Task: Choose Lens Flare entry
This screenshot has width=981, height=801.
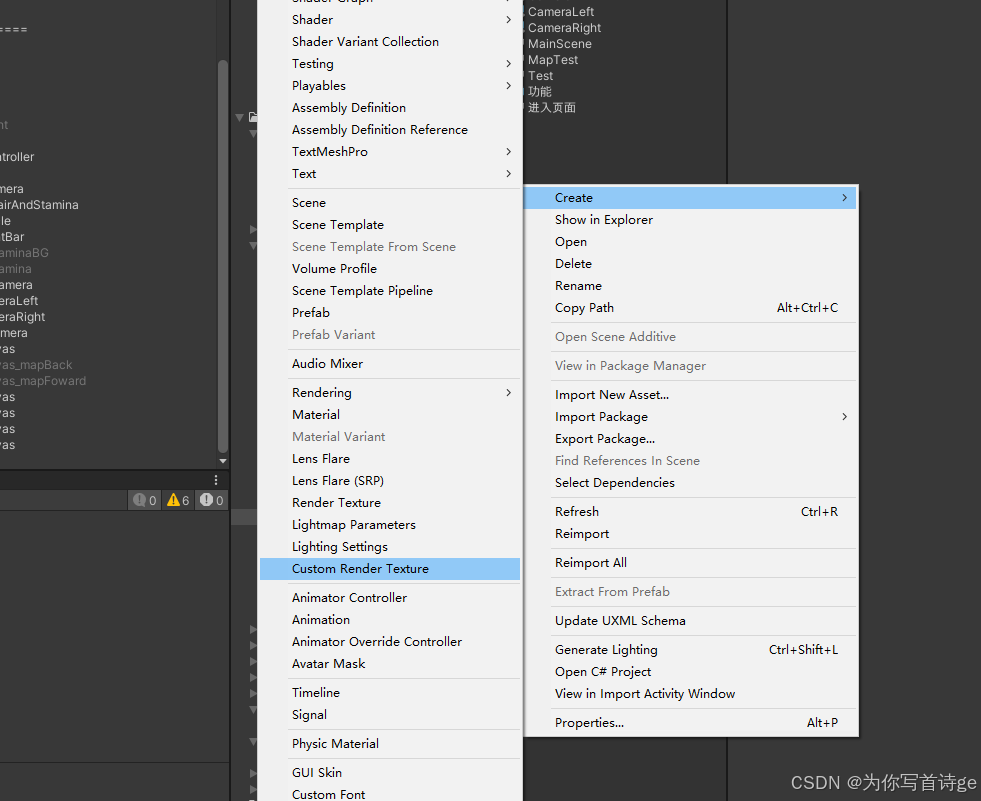Action: pos(390,459)
